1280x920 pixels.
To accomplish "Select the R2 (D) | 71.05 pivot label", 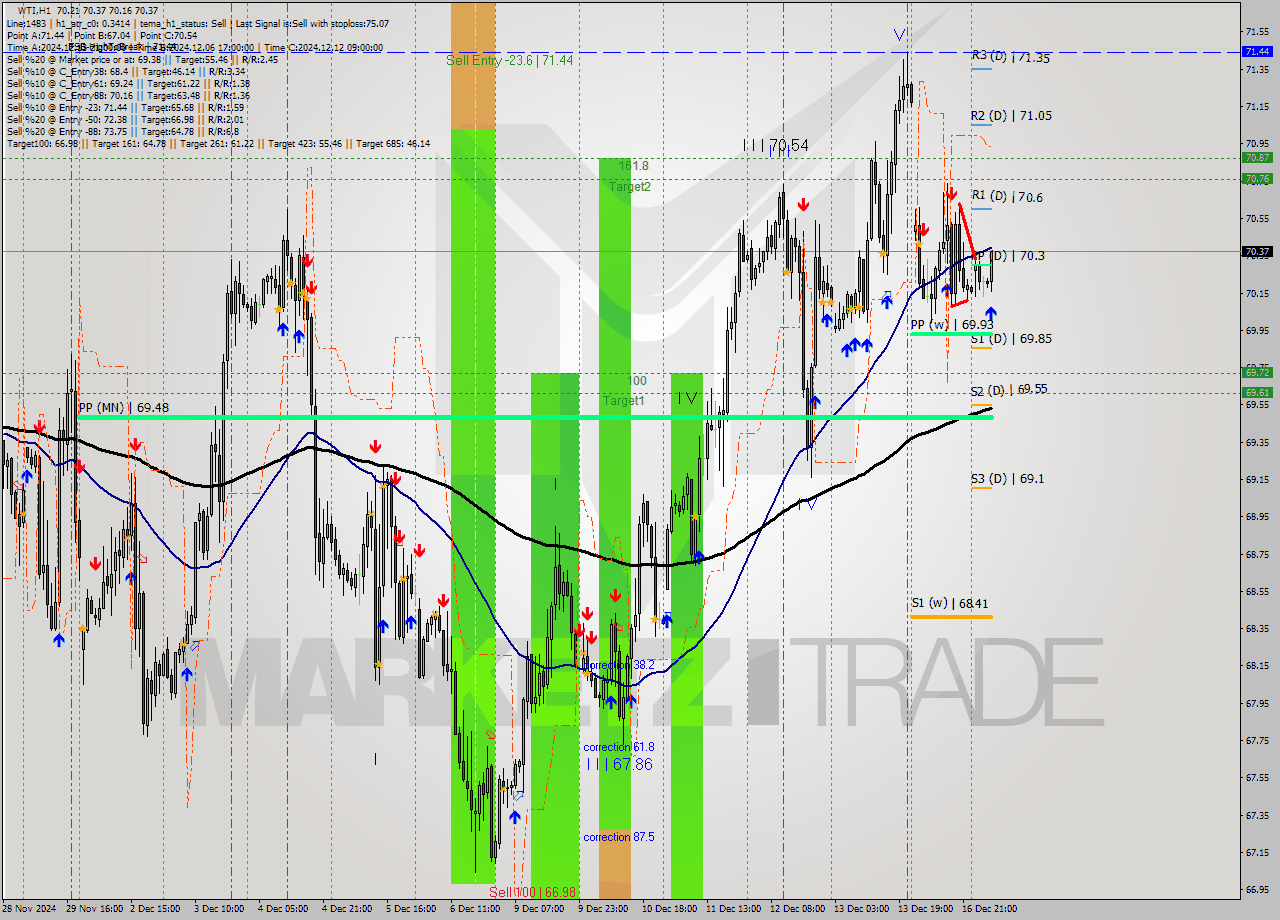I will [1011, 116].
